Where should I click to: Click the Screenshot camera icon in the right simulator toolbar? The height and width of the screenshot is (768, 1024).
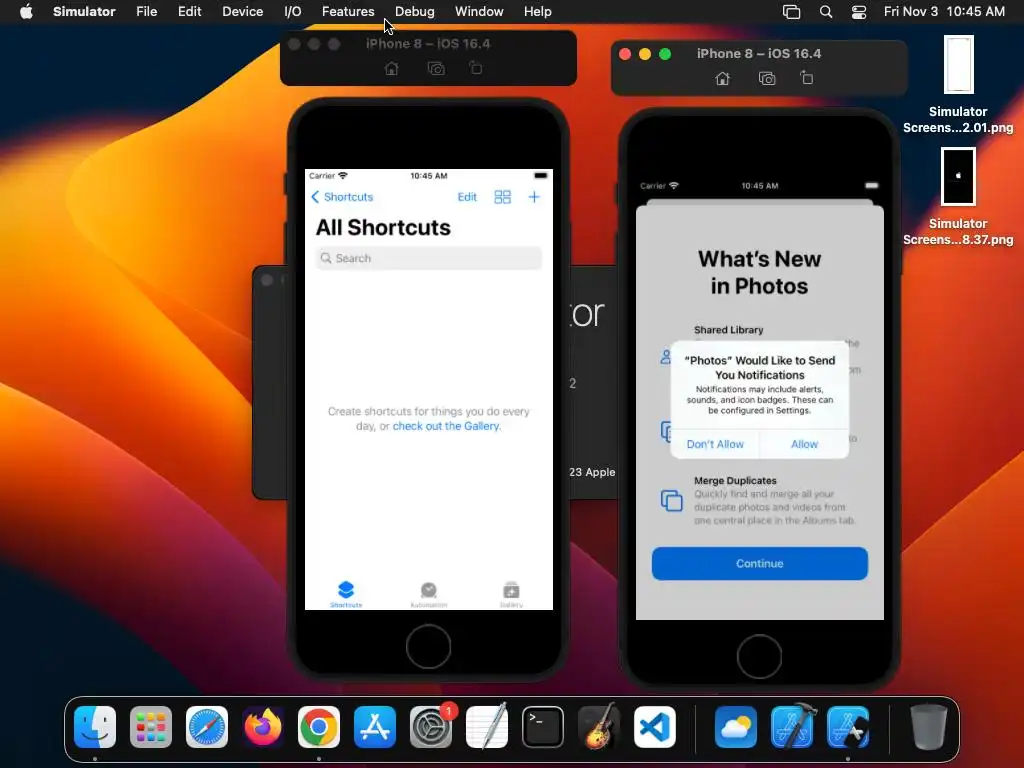[x=767, y=78]
